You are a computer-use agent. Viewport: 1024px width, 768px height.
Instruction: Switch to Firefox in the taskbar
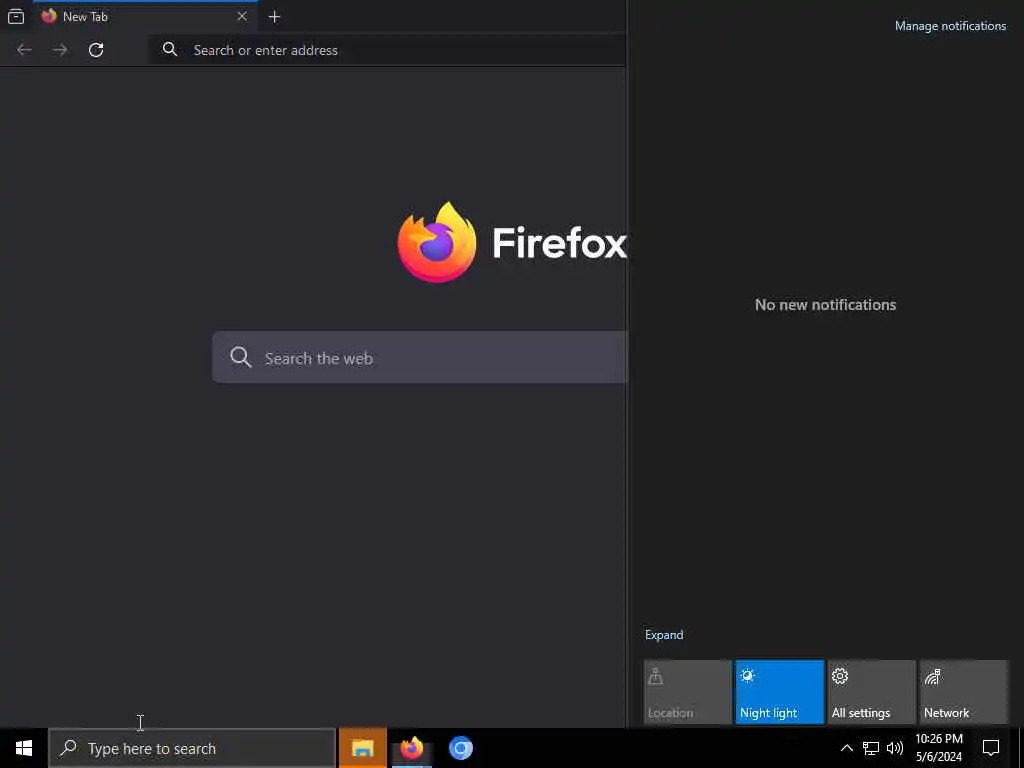pos(411,748)
